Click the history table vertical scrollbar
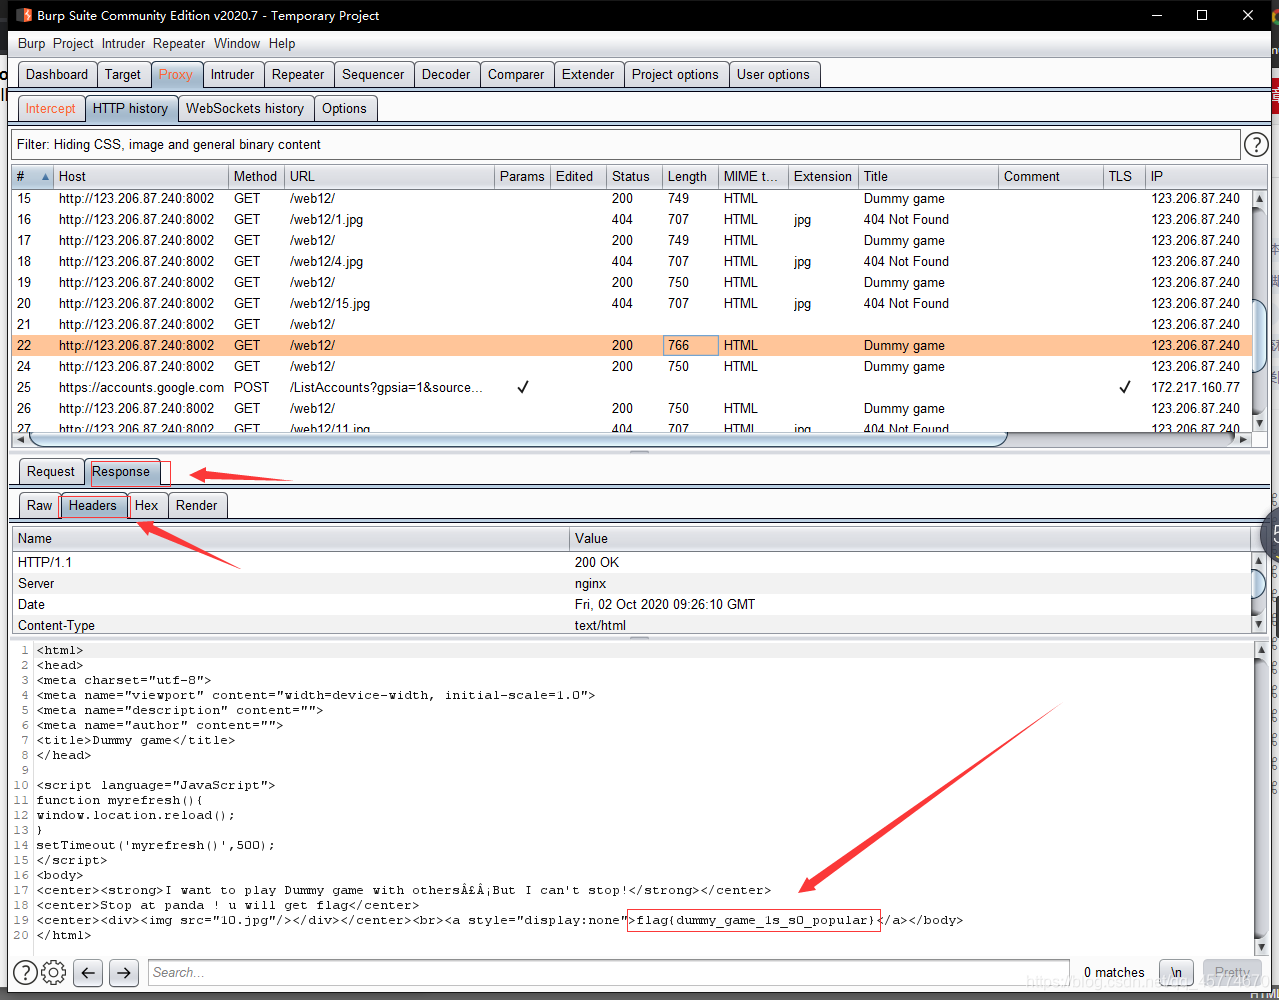 click(1259, 310)
